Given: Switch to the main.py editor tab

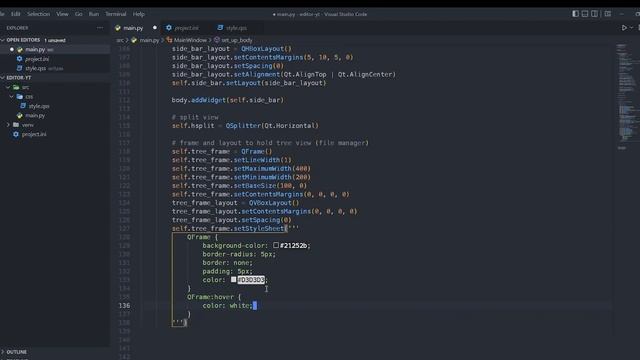Looking at the screenshot, I should coord(133,28).
